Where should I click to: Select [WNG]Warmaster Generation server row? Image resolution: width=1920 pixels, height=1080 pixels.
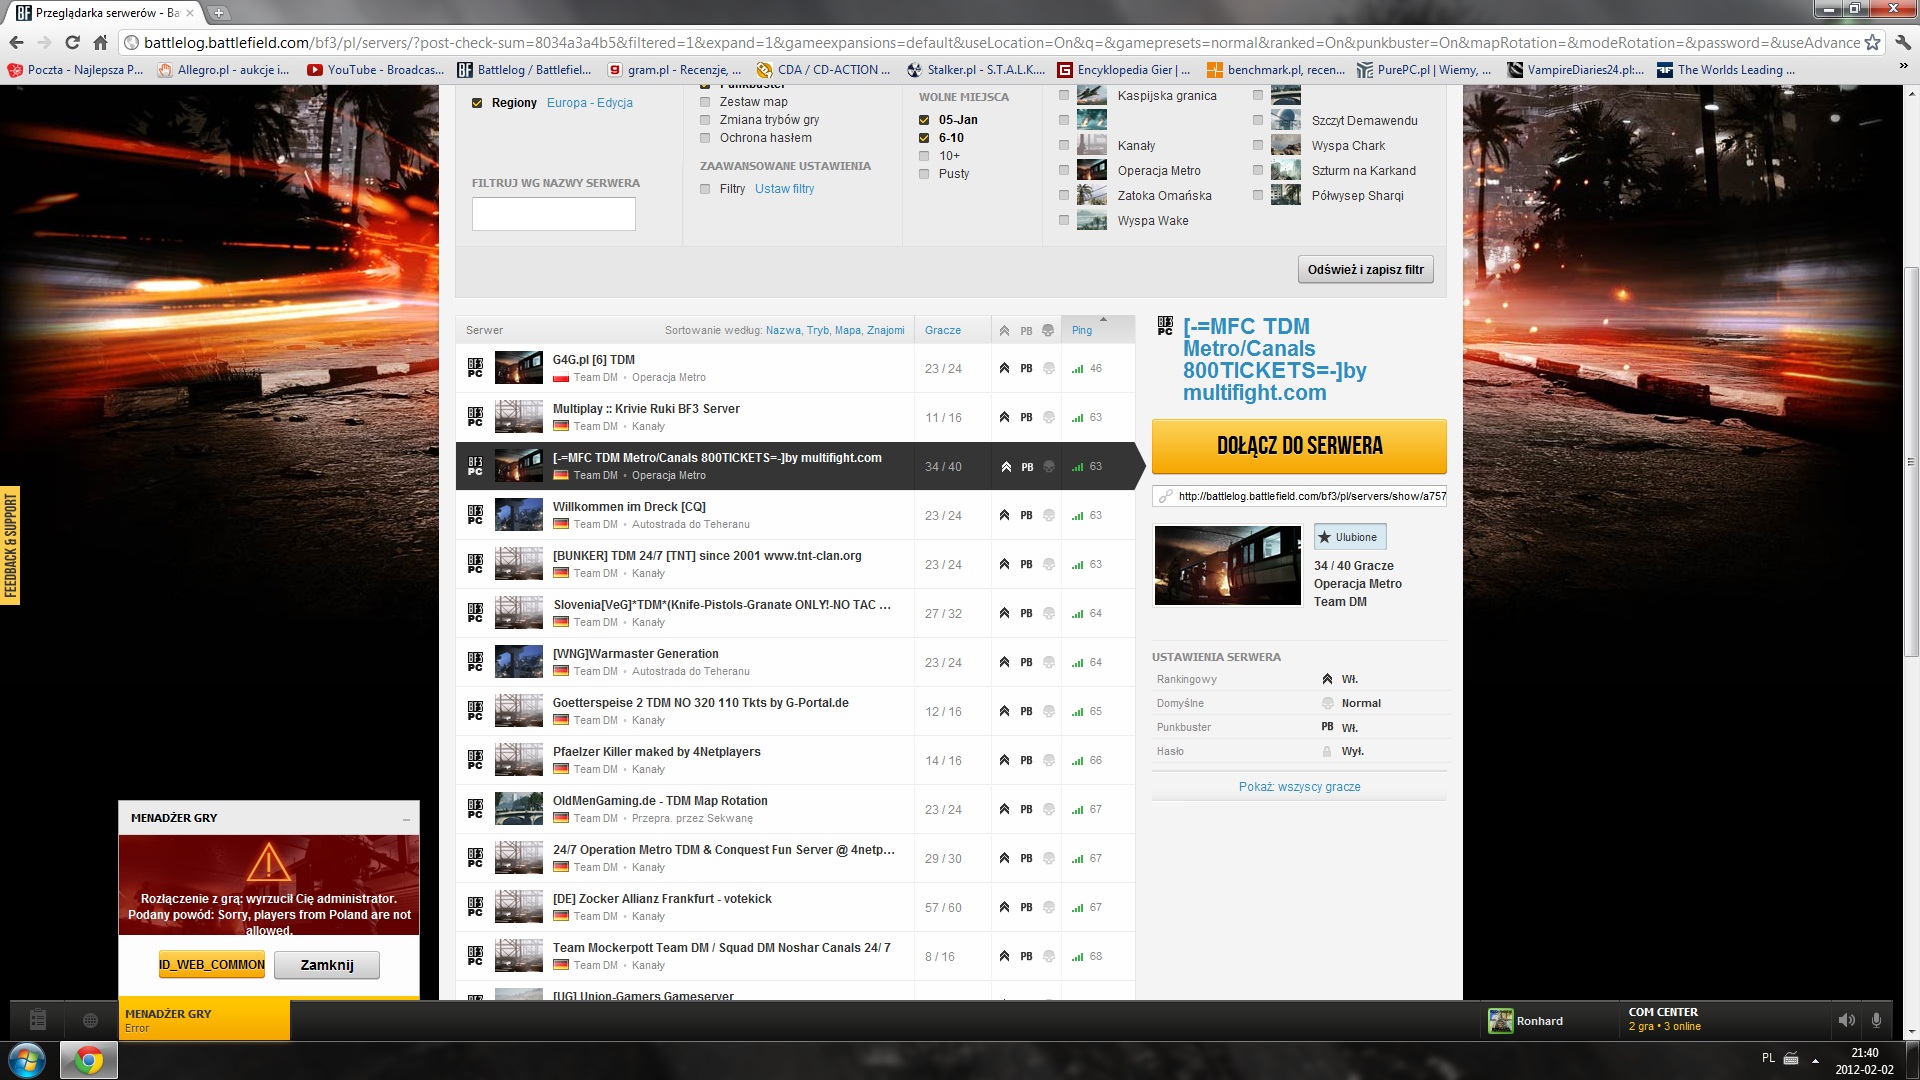pyautogui.click(x=795, y=662)
